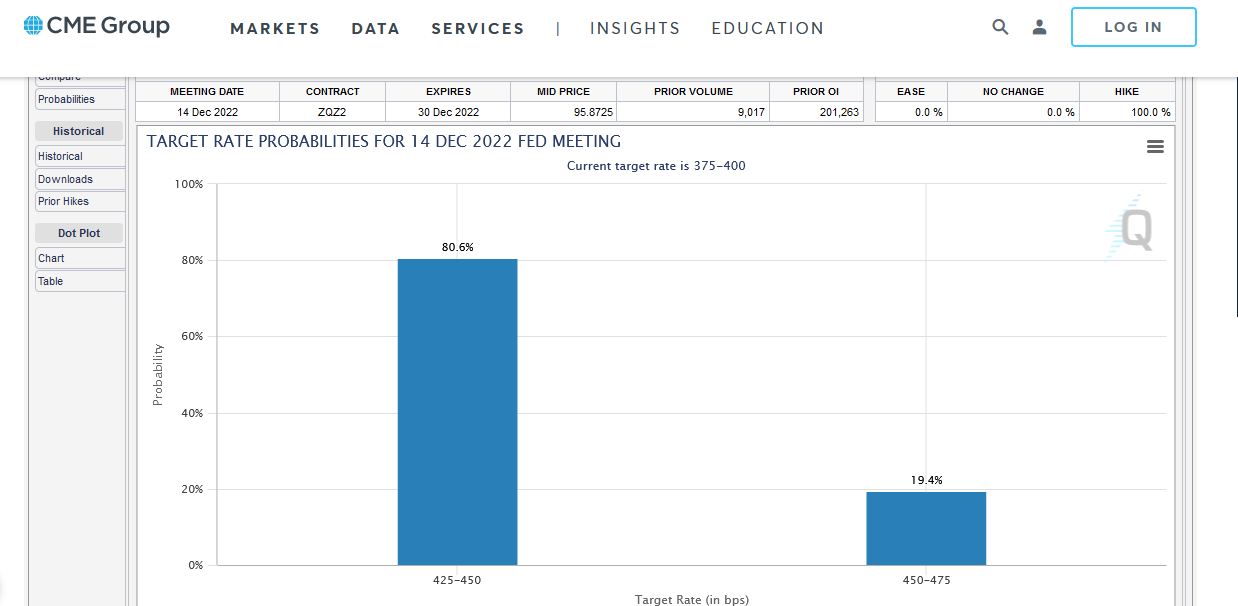1238x606 pixels.
Task: Click the 30 Dec 2022 expires cell
Action: tap(447, 112)
